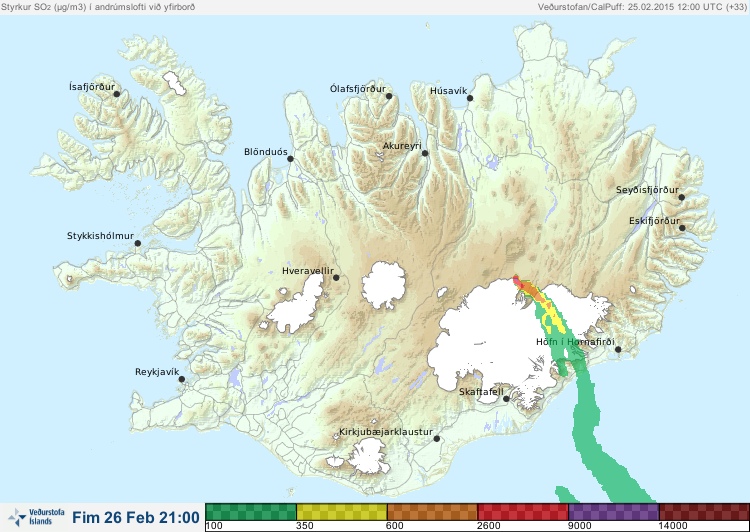Click the forecast time Fim 26 Feb 21:00
This screenshot has height=532, width=750.
136,517
